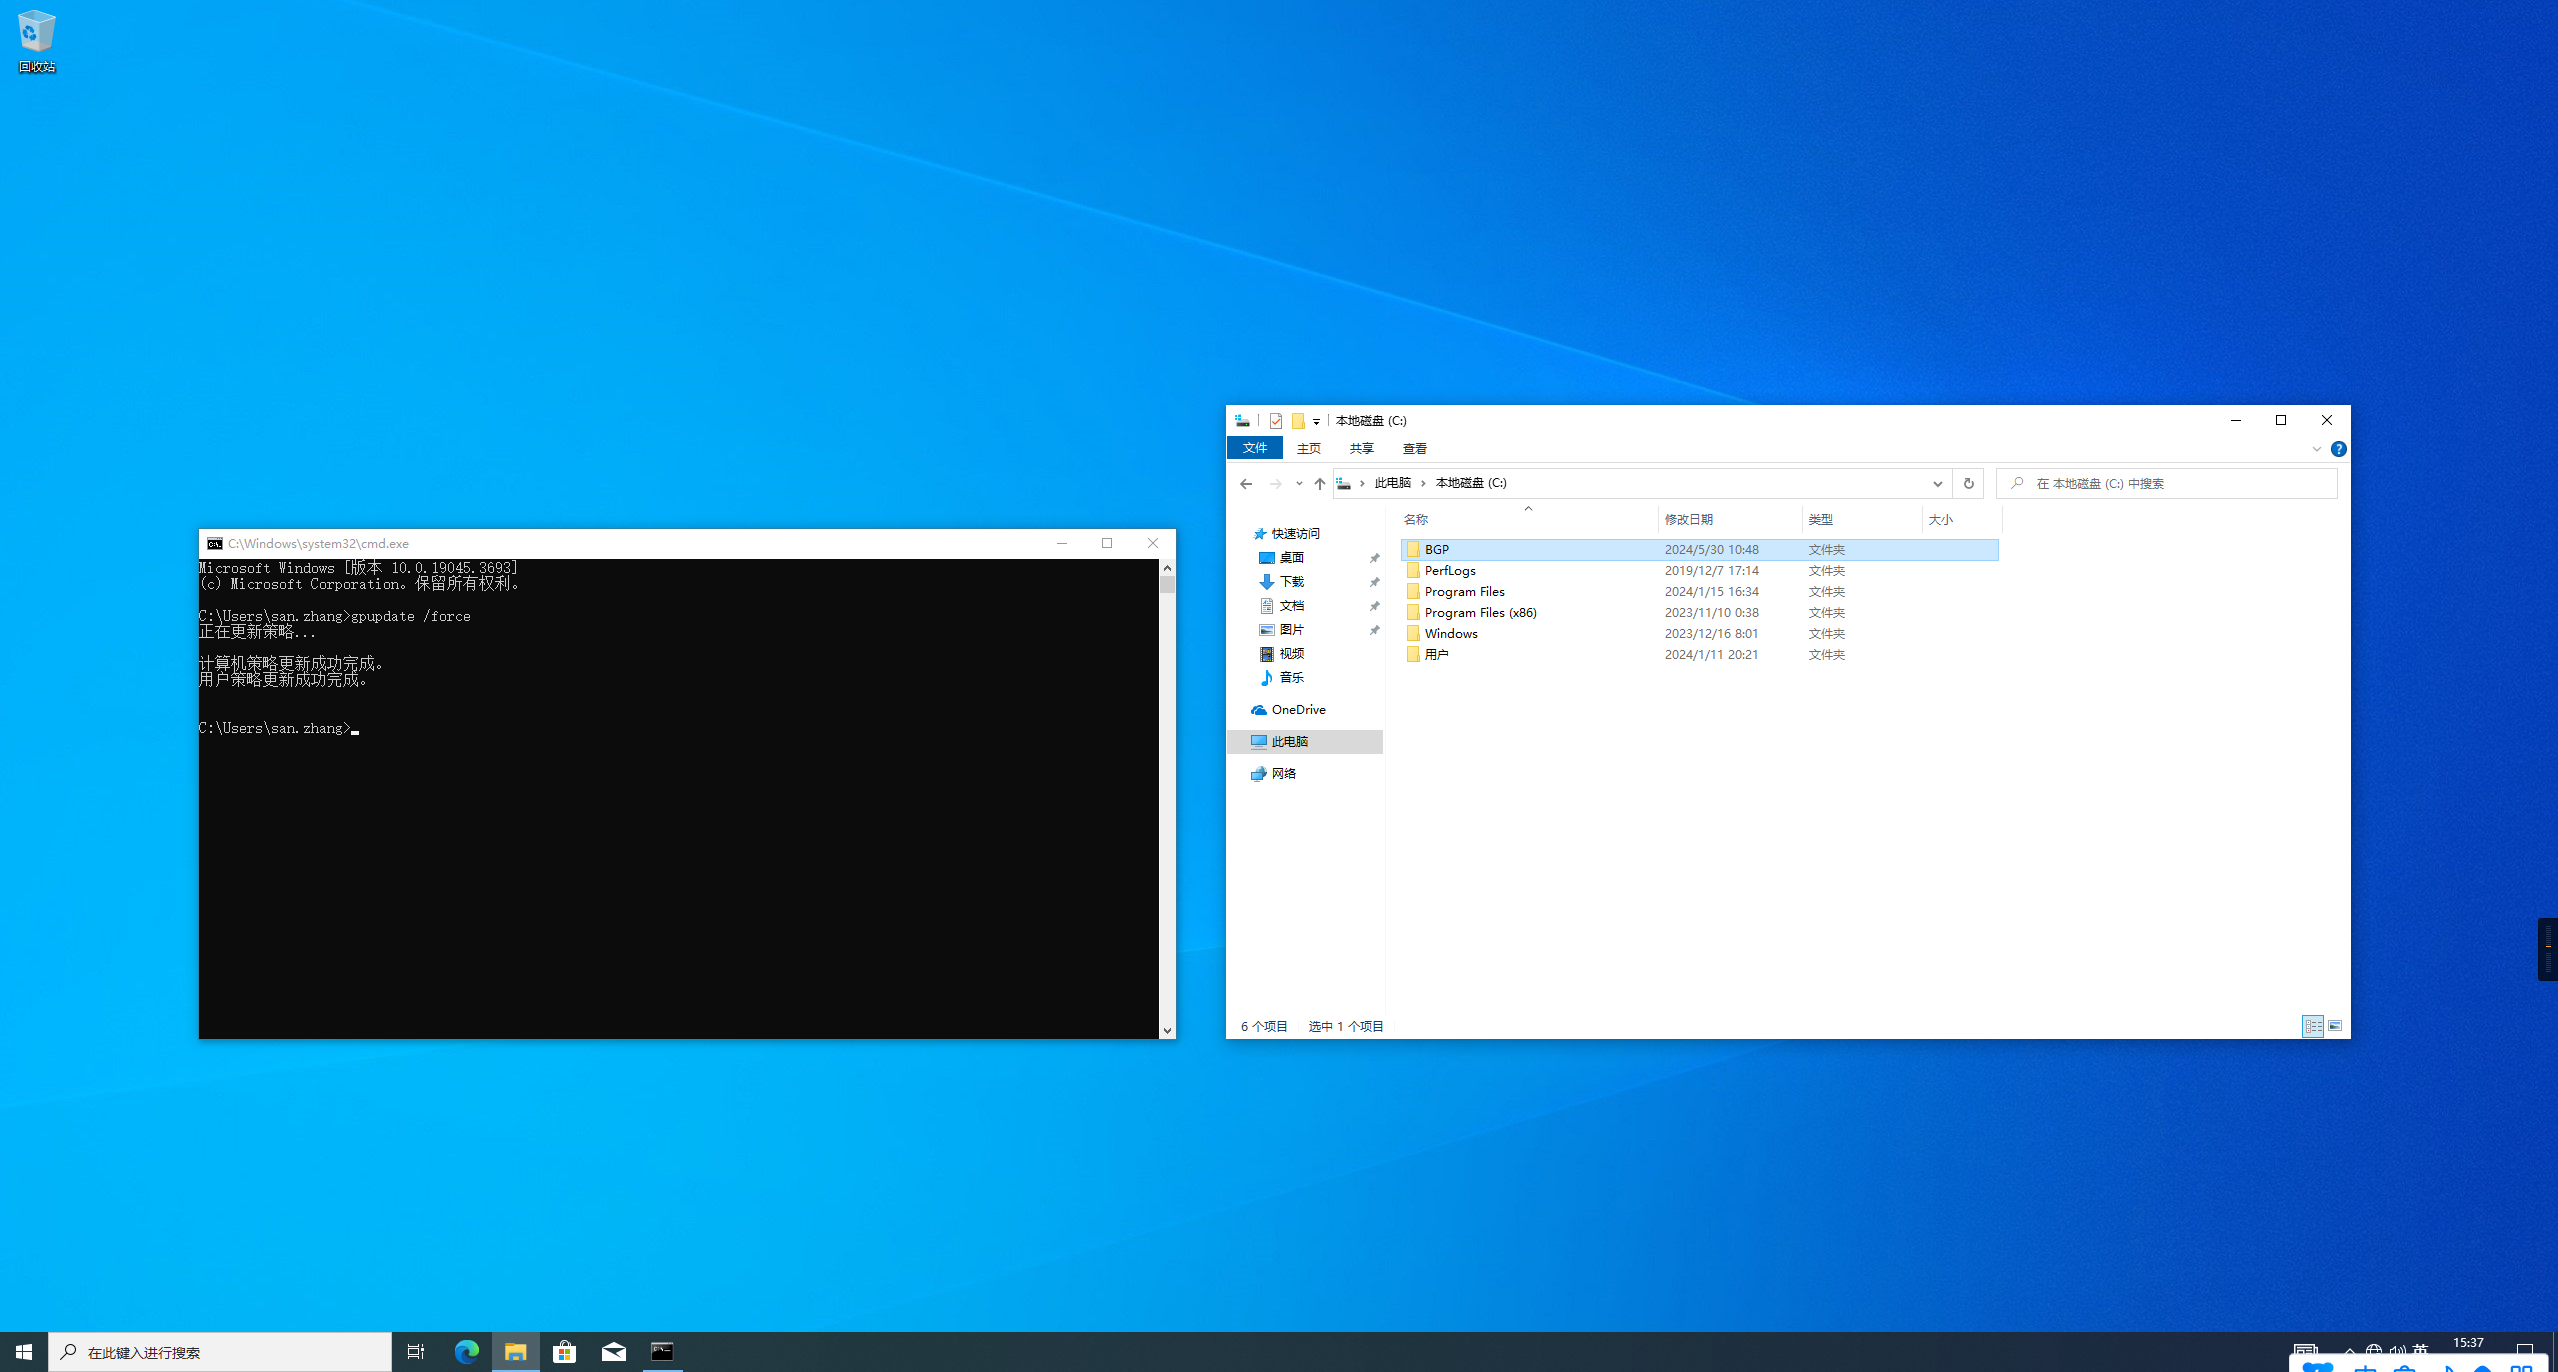Select the BGP folder
This screenshot has width=2558, height=1372.
[x=1700, y=549]
